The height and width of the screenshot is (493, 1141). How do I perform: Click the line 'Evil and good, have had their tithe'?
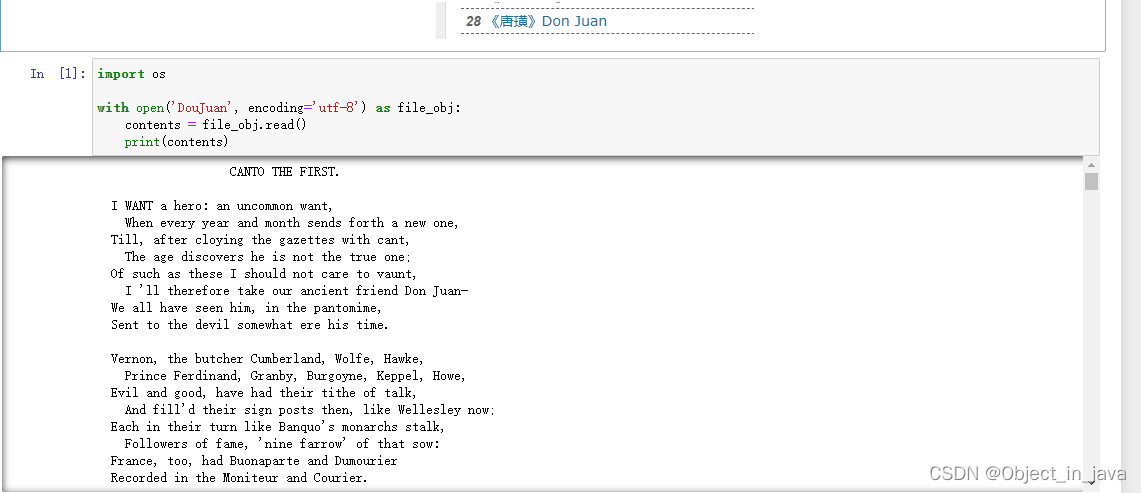click(x=264, y=393)
